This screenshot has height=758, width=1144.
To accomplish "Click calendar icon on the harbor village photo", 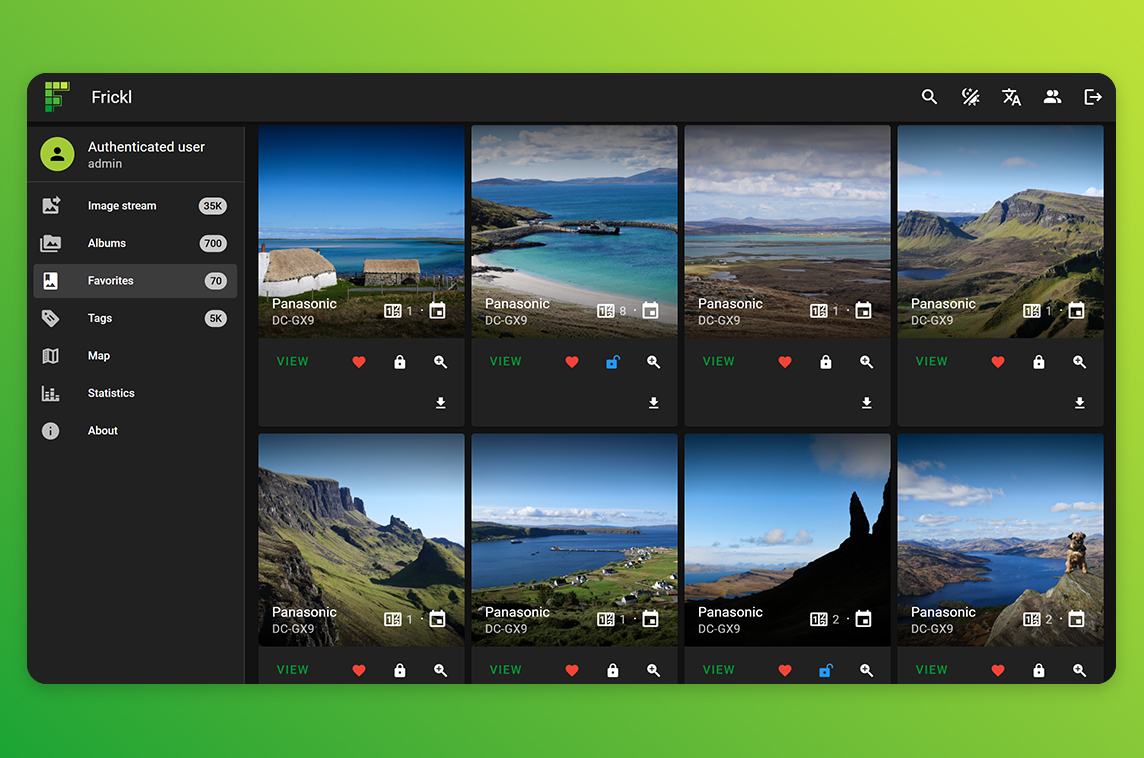I will pos(651,619).
